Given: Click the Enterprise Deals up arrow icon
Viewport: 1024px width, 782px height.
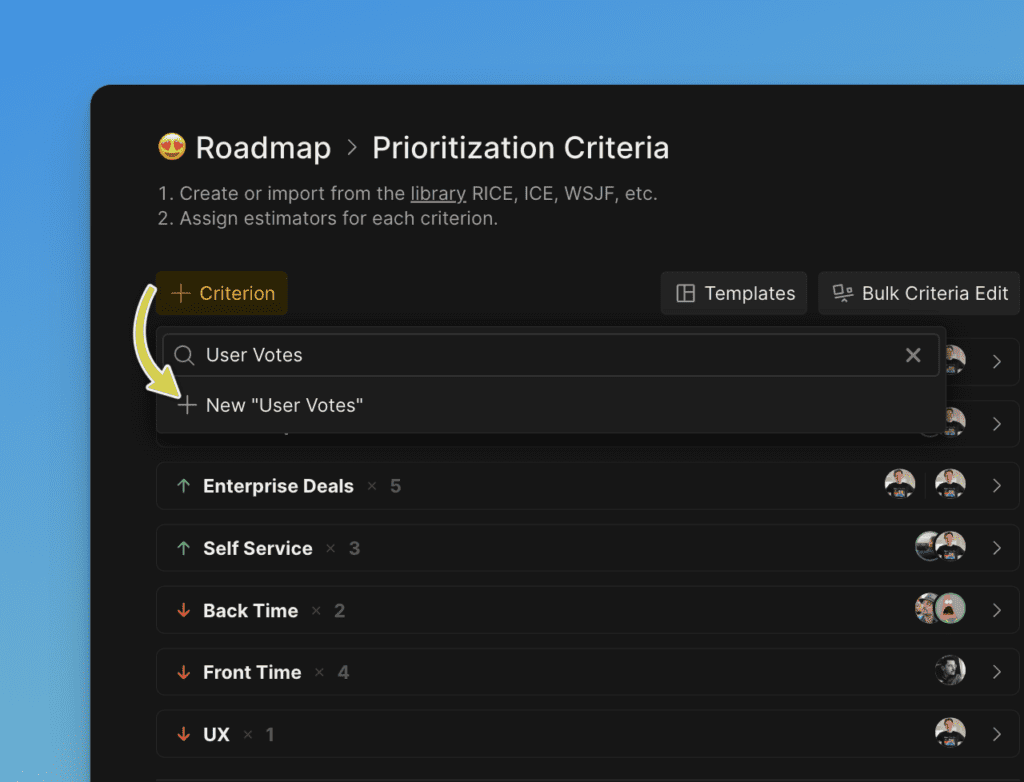Looking at the screenshot, I should [x=183, y=486].
